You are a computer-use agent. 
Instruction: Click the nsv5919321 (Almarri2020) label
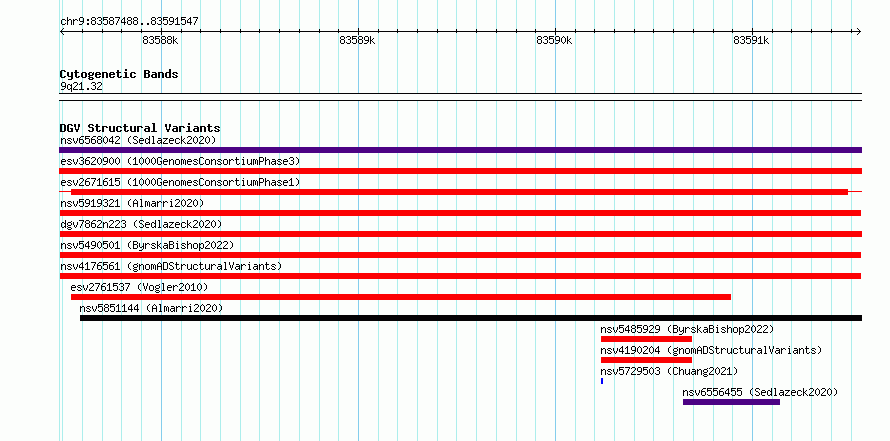coord(132,203)
